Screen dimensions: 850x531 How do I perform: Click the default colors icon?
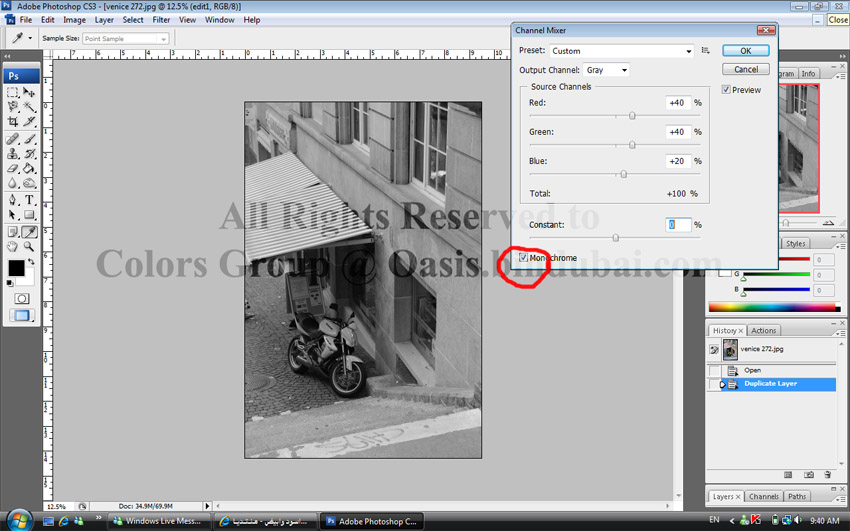pos(10,283)
